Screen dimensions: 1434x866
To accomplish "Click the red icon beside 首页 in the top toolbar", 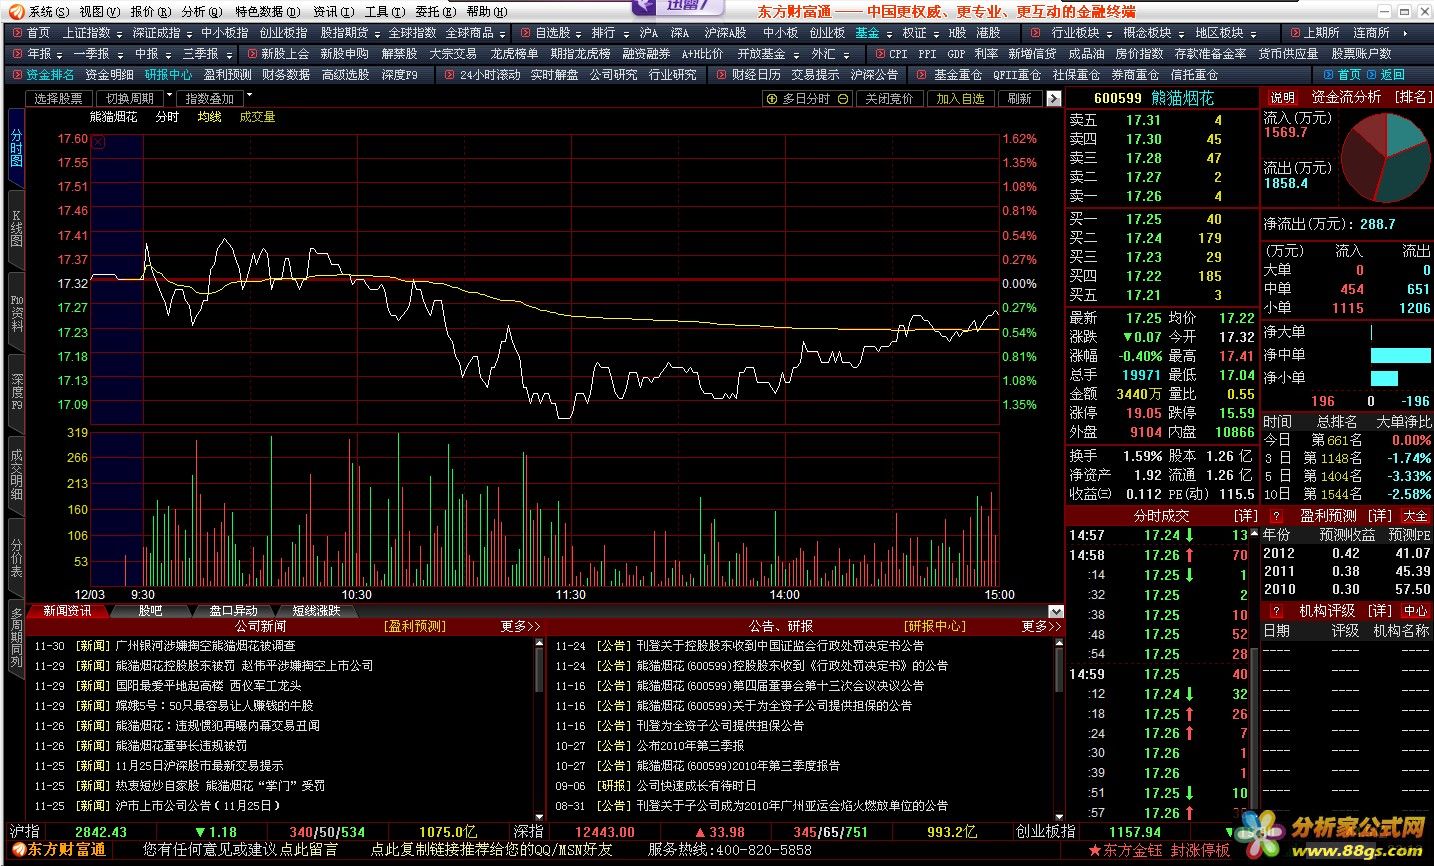I will [17, 33].
